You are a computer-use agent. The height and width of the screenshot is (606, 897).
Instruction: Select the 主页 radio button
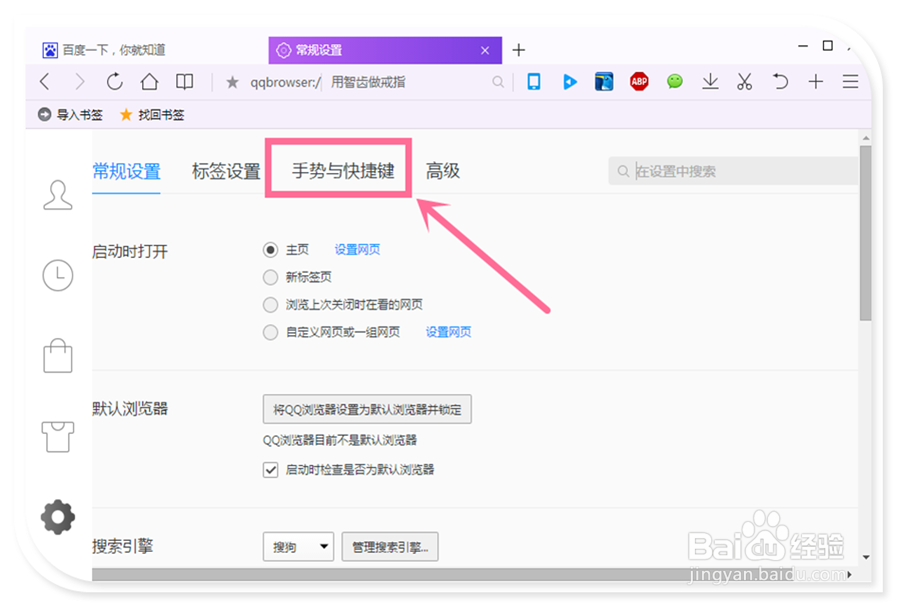(270, 250)
